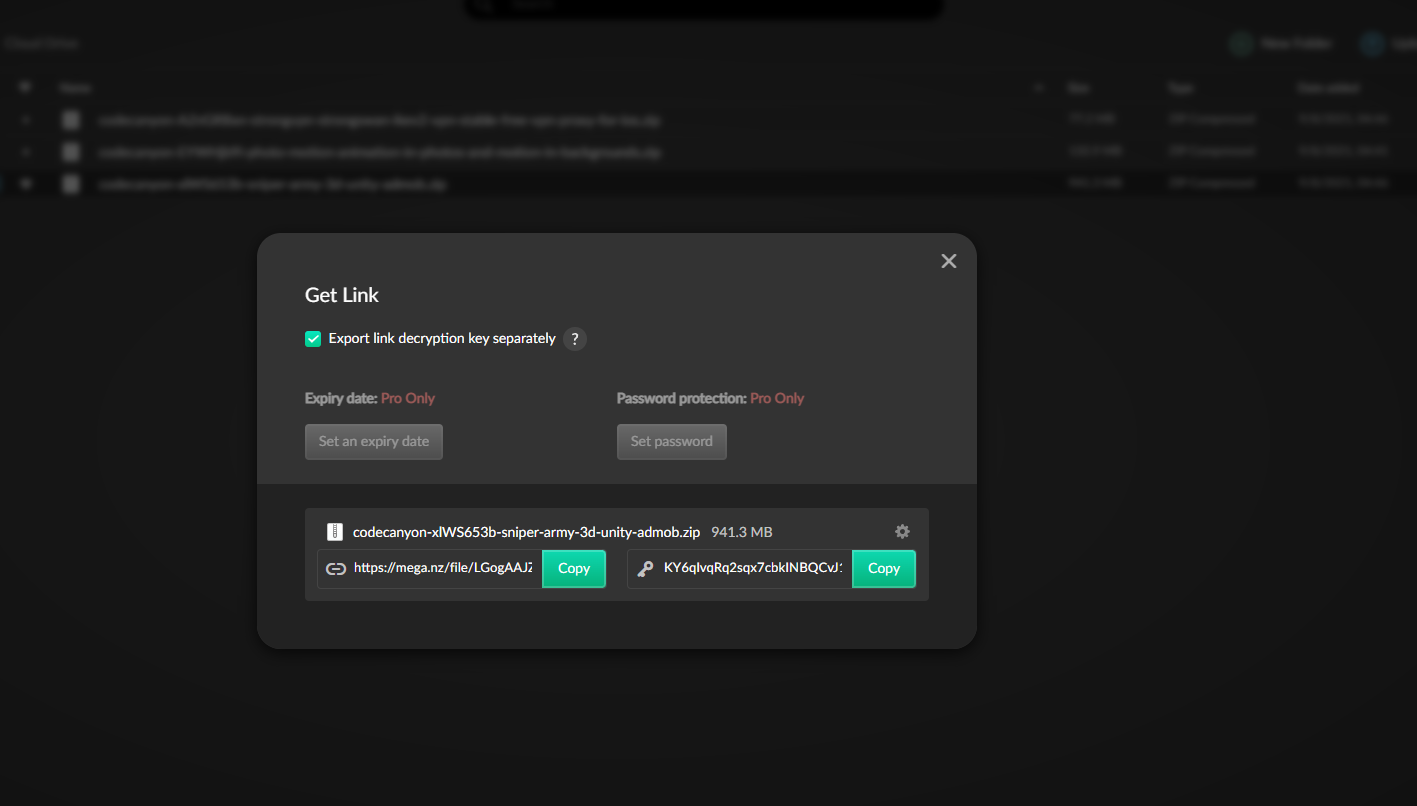Viewport: 1417px width, 806px height.
Task: Open the gear settings for the zip file
Action: [902, 532]
